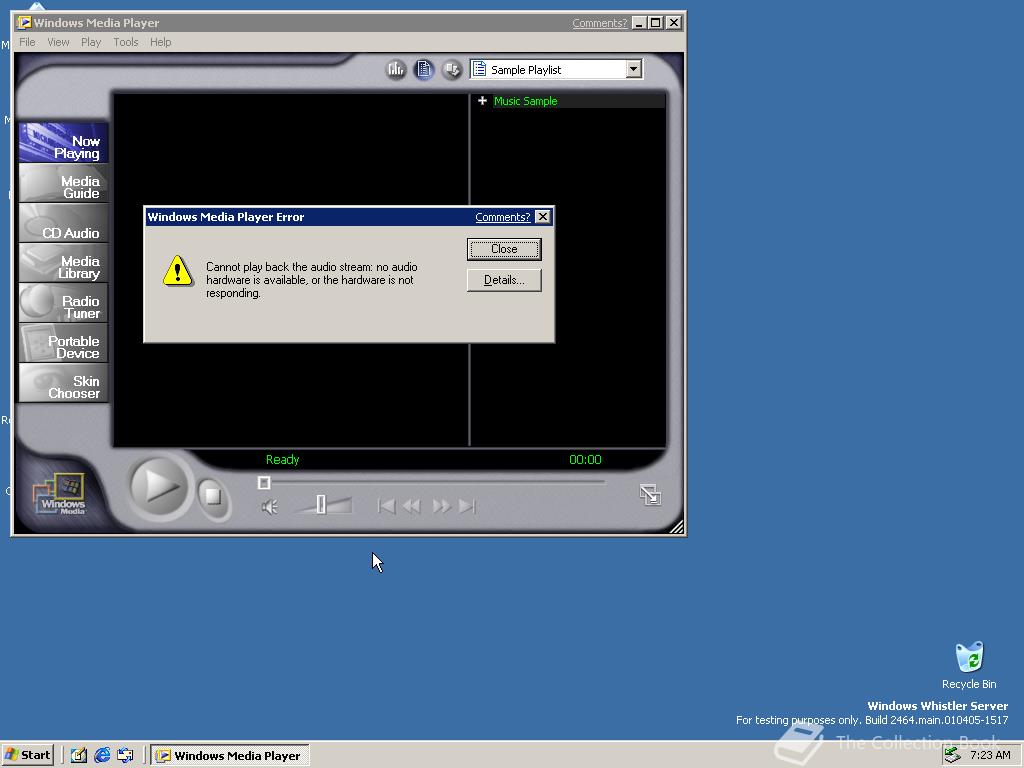Click the Ready status text
Viewport: 1024px width, 768px height.
(282, 460)
